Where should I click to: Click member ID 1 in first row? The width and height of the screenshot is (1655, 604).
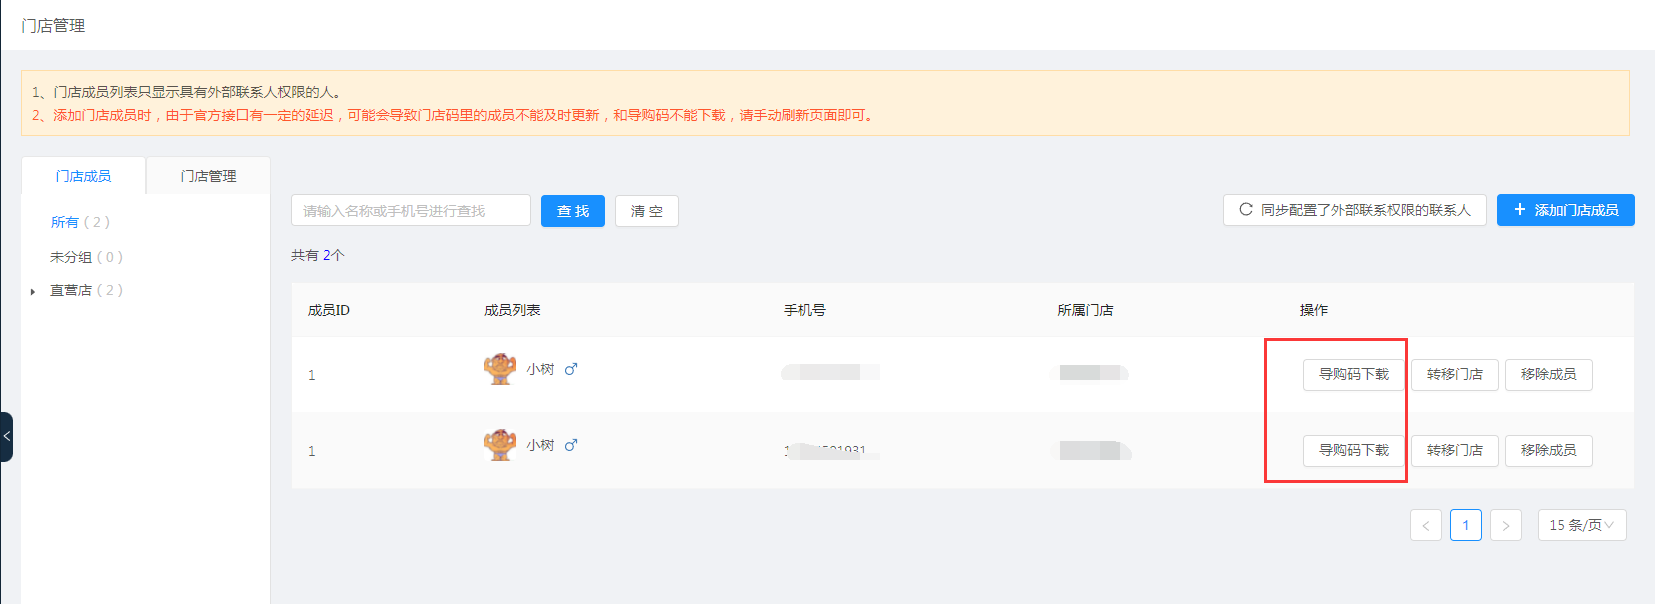click(x=312, y=375)
